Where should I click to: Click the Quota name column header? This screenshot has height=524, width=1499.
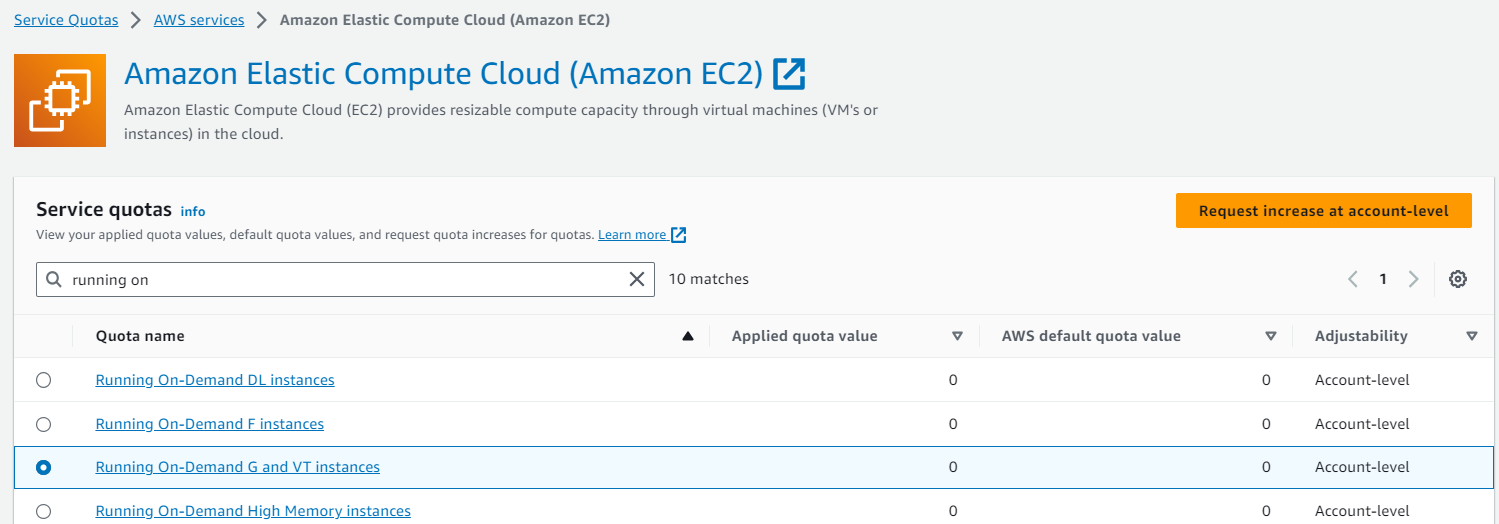(x=140, y=336)
